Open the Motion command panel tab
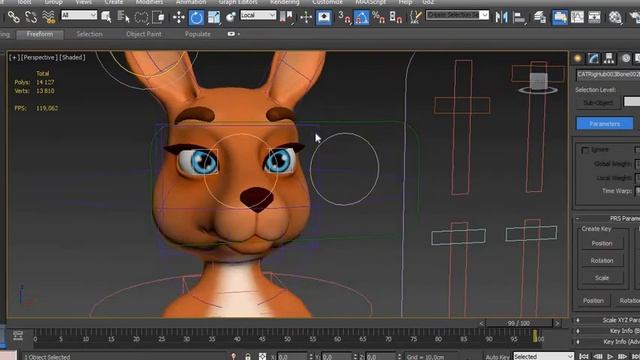Viewport: 640px width, 360px height. pos(626,59)
